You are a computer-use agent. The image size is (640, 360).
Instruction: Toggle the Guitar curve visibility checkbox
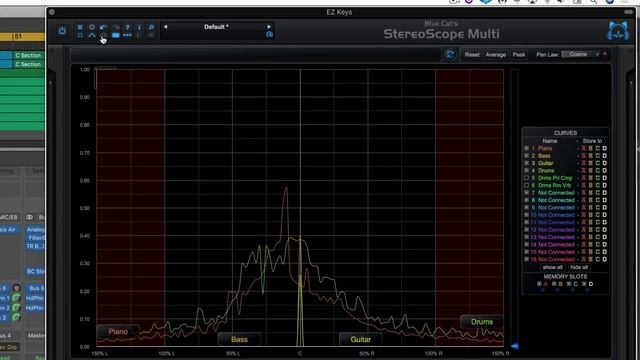coord(527,163)
